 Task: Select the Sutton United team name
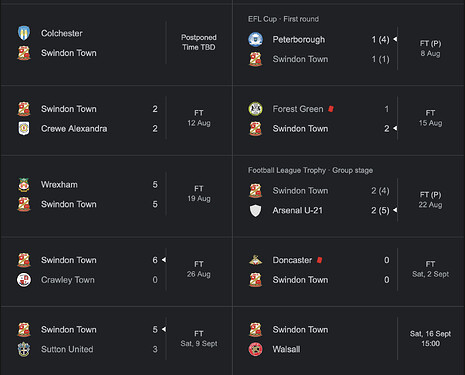click(67, 349)
